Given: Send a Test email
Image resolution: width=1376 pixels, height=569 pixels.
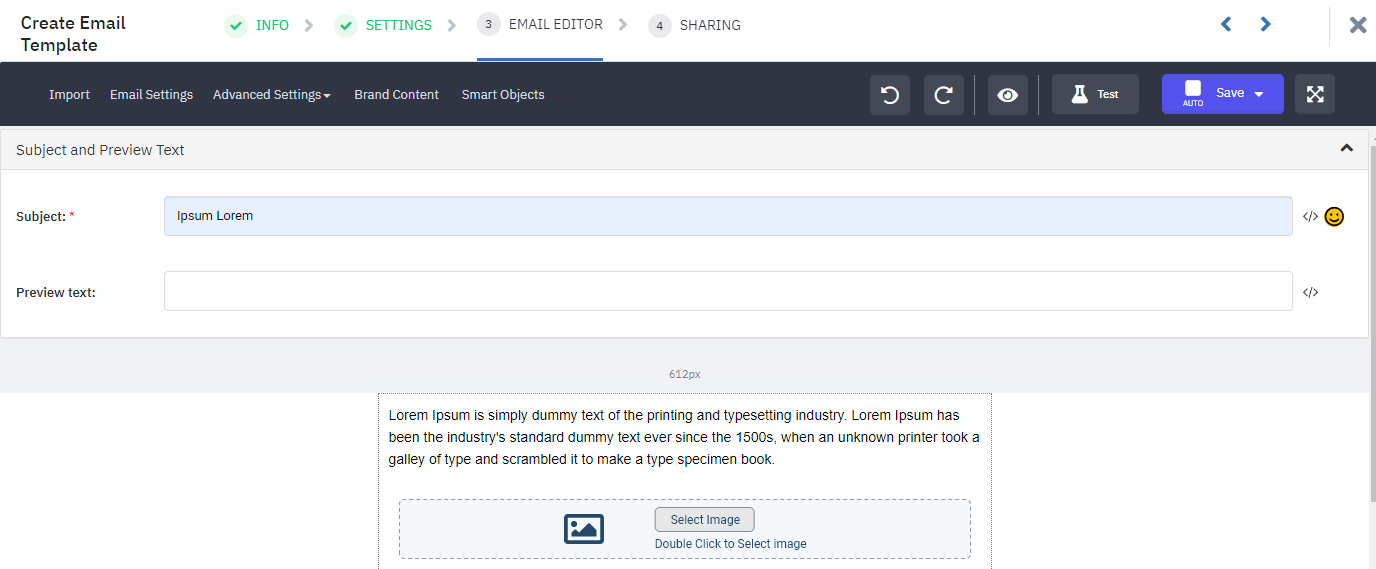Looking at the screenshot, I should pyautogui.click(x=1095, y=94).
